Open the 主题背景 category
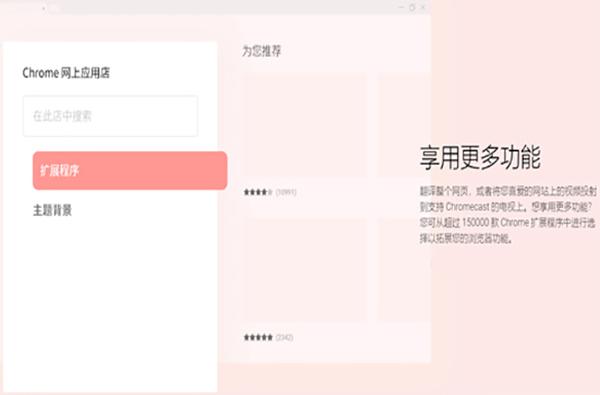Image resolution: width=600 pixels, height=395 pixels. 52,210
